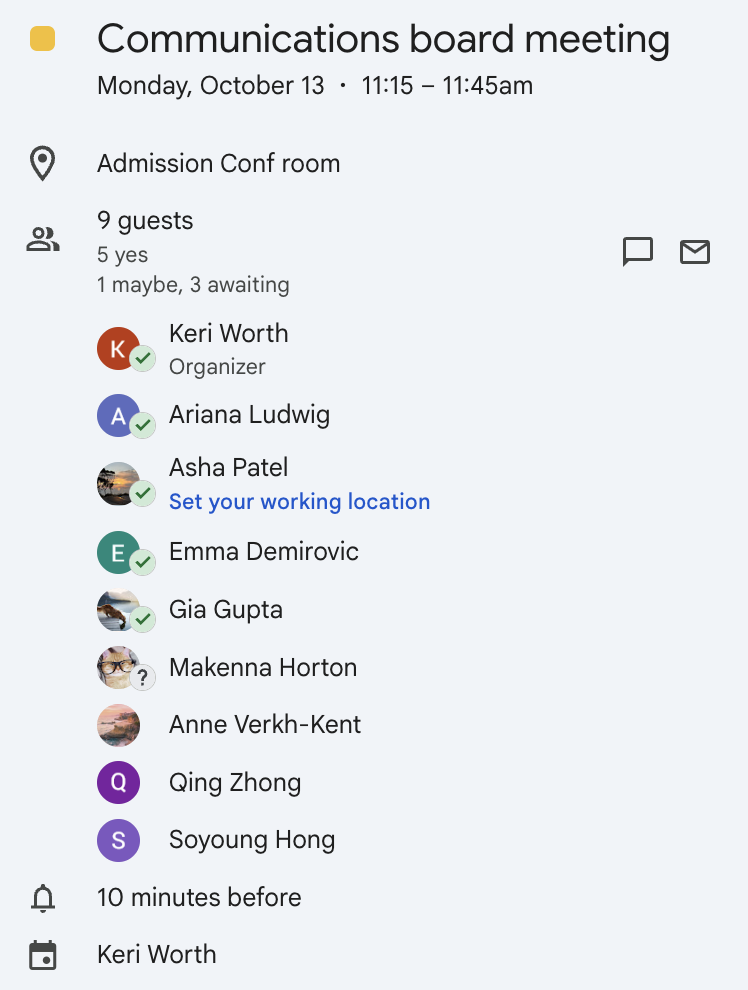Click Makenna Horton's profile photo
The height and width of the screenshot is (990, 748).
(118, 668)
